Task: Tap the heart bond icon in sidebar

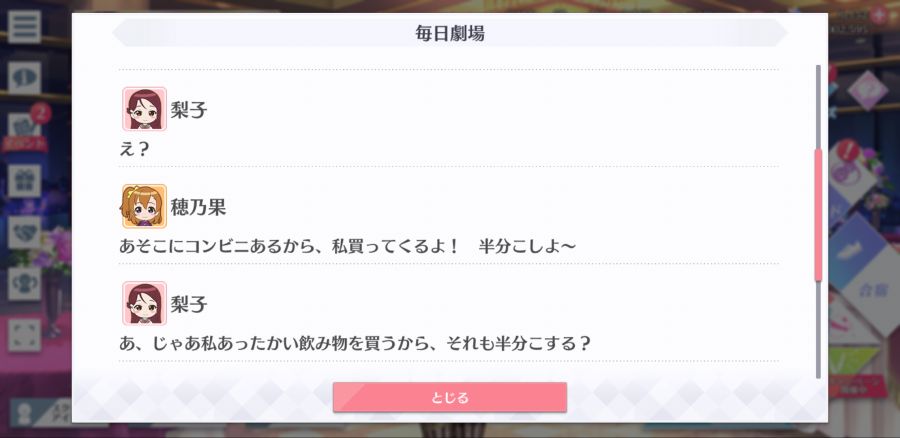Action: coord(24,232)
